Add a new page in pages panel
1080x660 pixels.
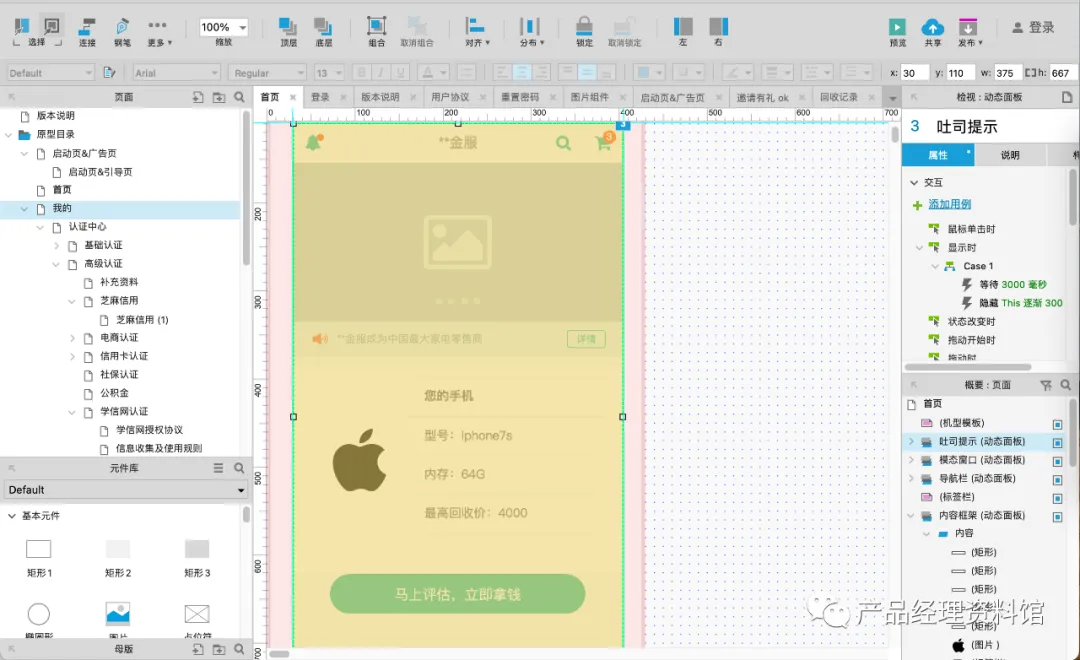(198, 97)
